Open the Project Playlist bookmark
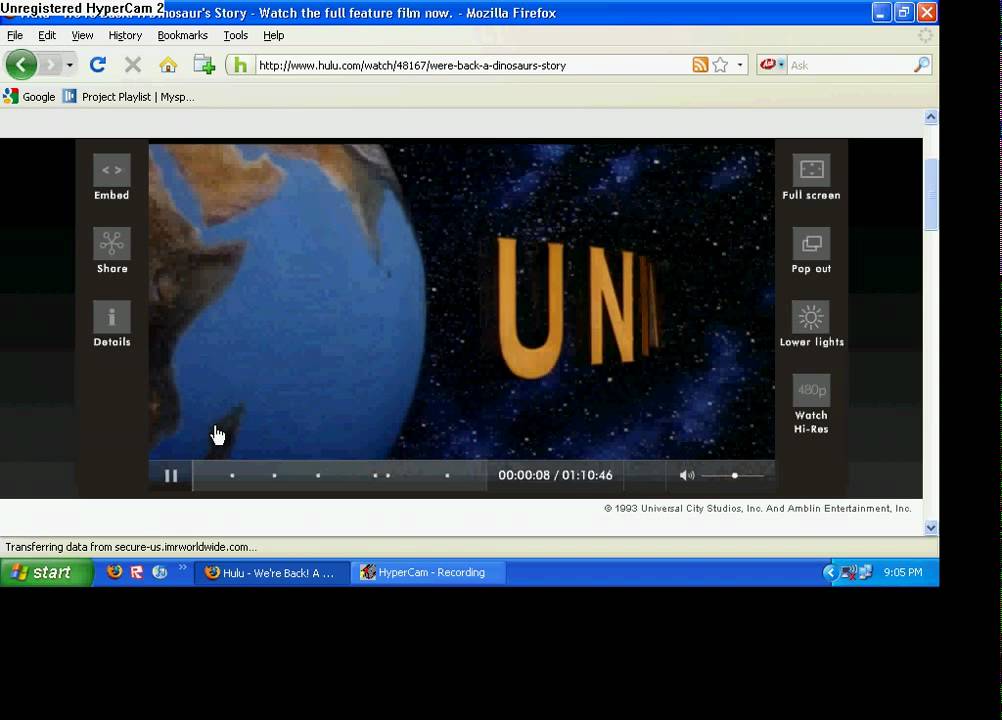Image resolution: width=1002 pixels, height=720 pixels. point(129,96)
